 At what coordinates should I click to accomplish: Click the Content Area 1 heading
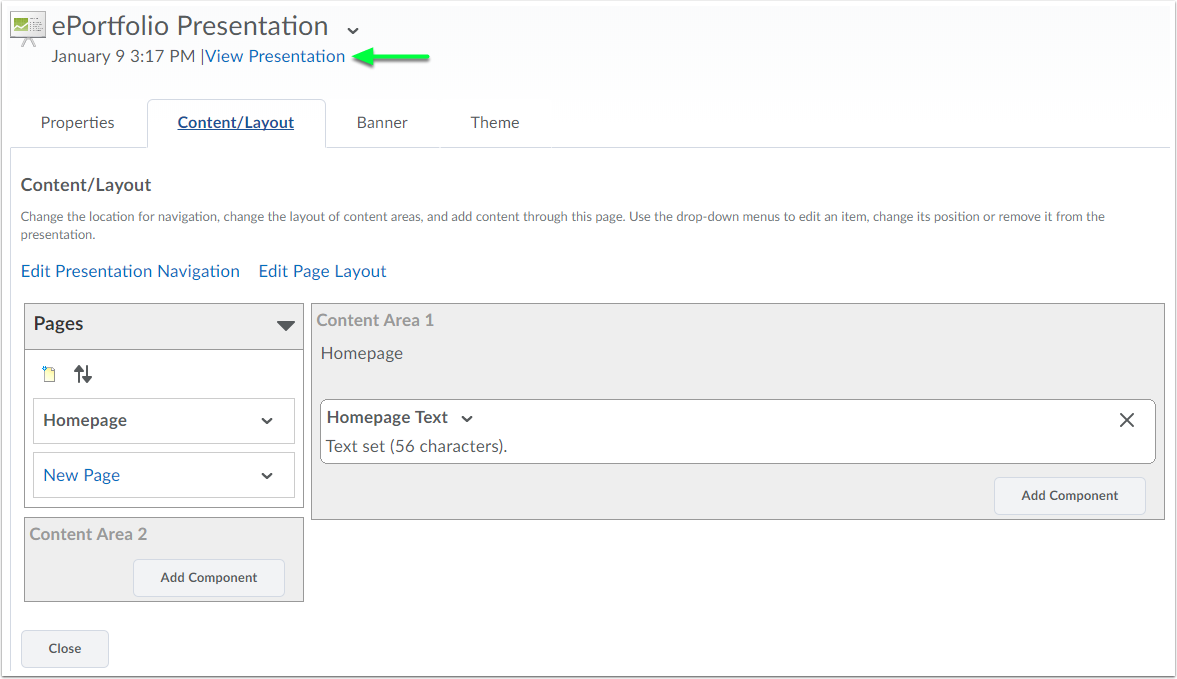[375, 320]
